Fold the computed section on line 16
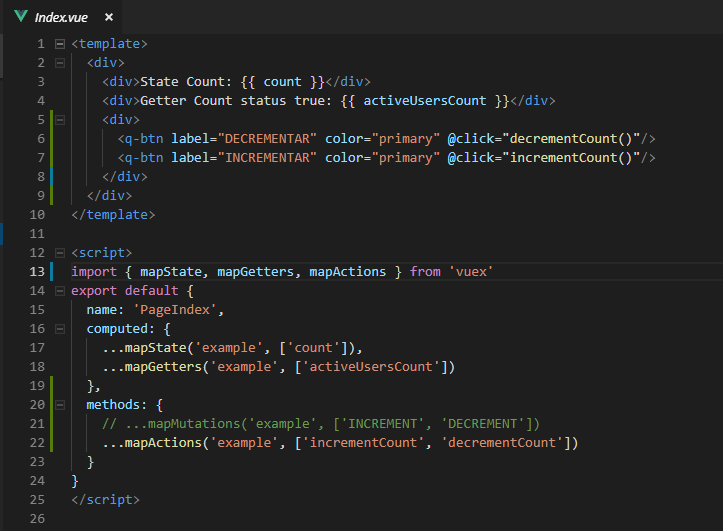723x531 pixels. click(x=61, y=329)
